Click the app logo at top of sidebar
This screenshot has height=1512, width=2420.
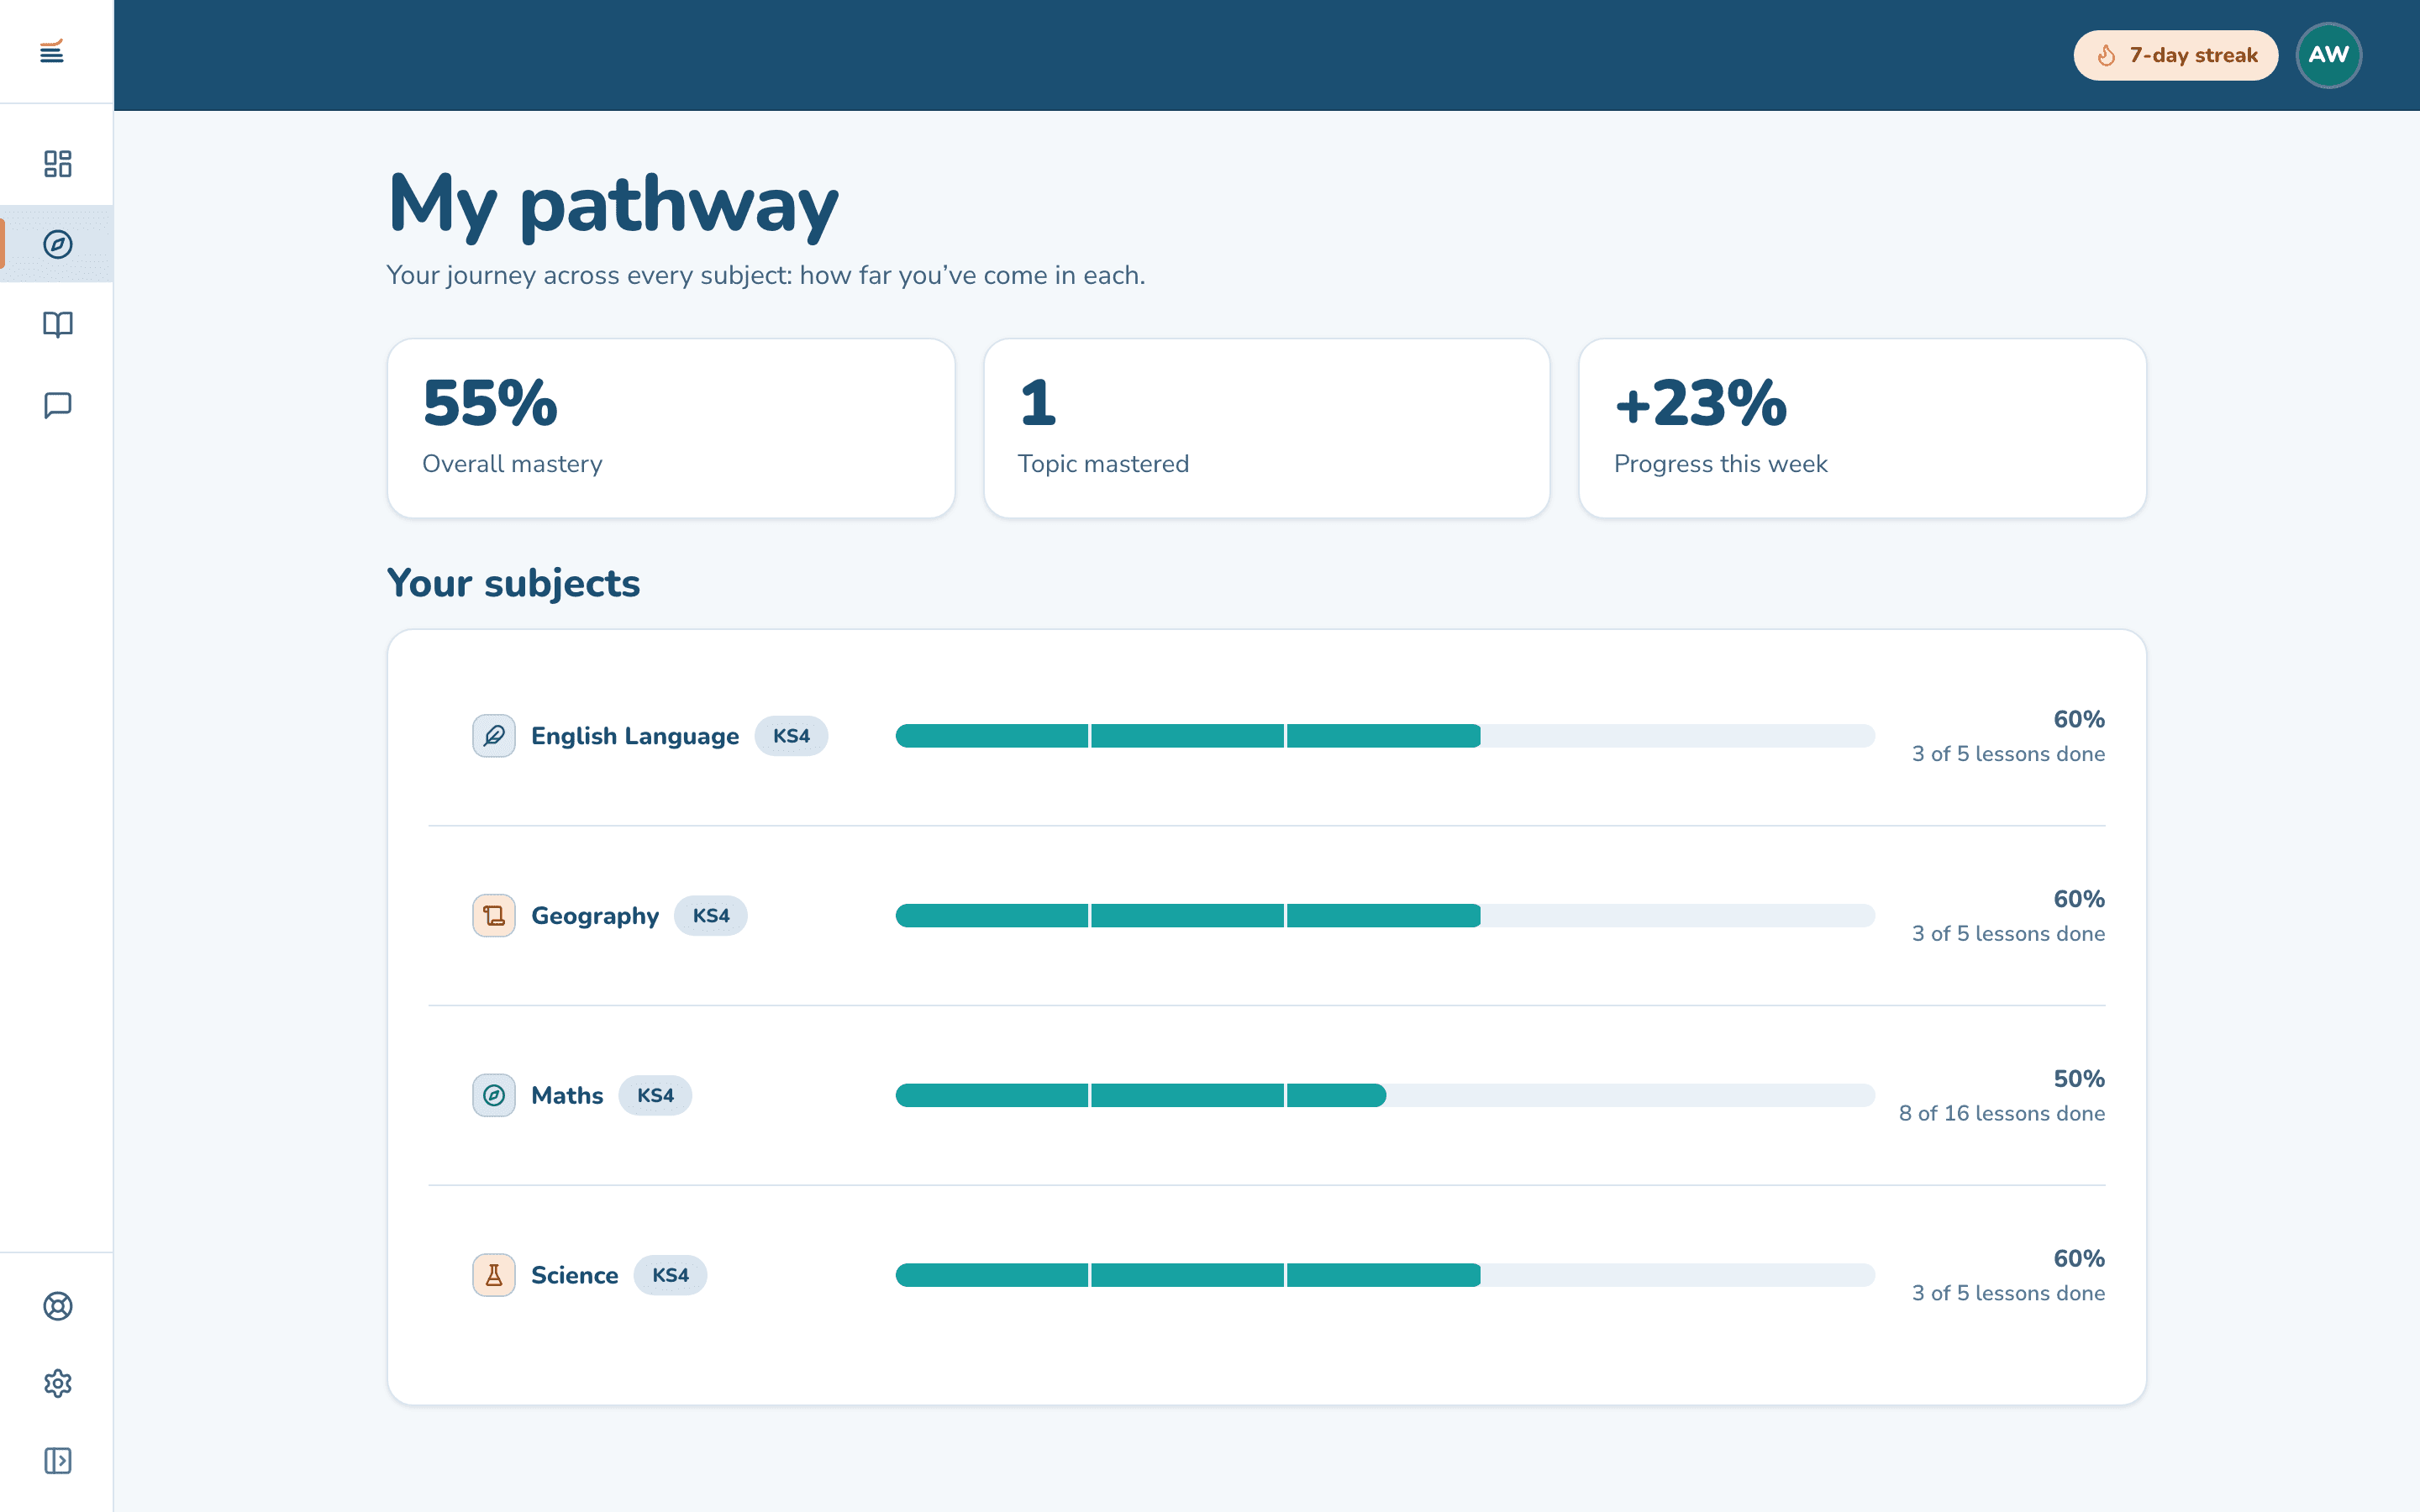point(52,51)
